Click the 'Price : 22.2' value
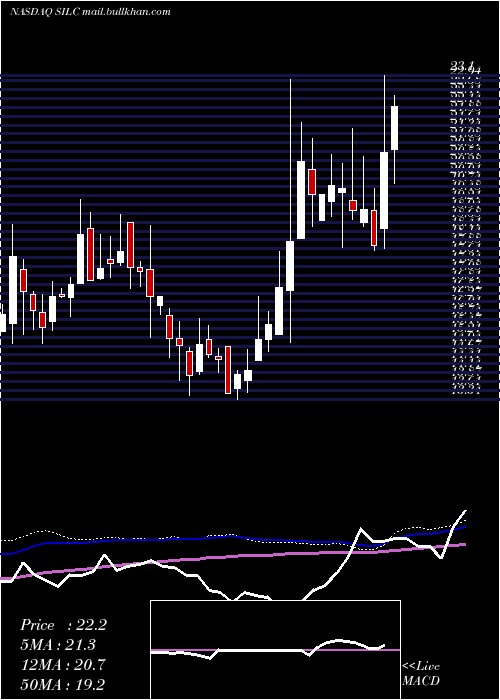Image resolution: width=500 pixels, height=700 pixels. [x=63, y=625]
